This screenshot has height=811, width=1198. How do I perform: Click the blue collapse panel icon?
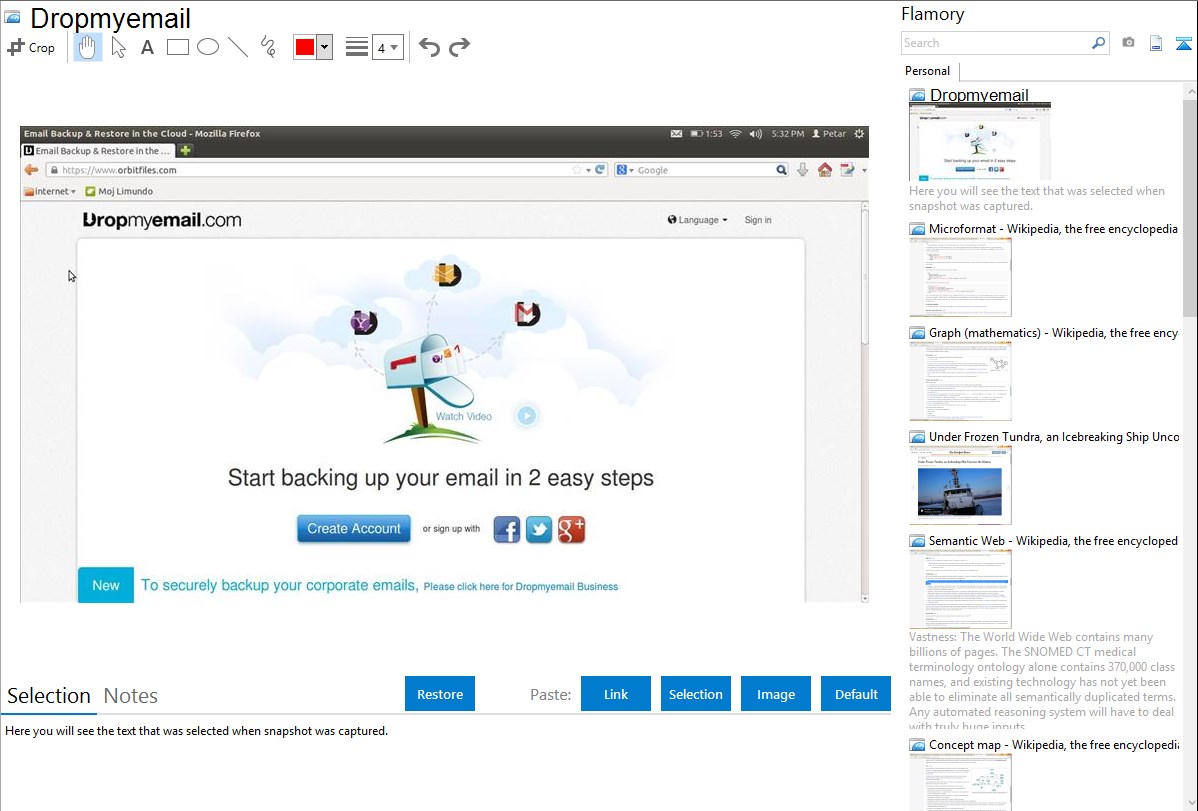point(1183,43)
